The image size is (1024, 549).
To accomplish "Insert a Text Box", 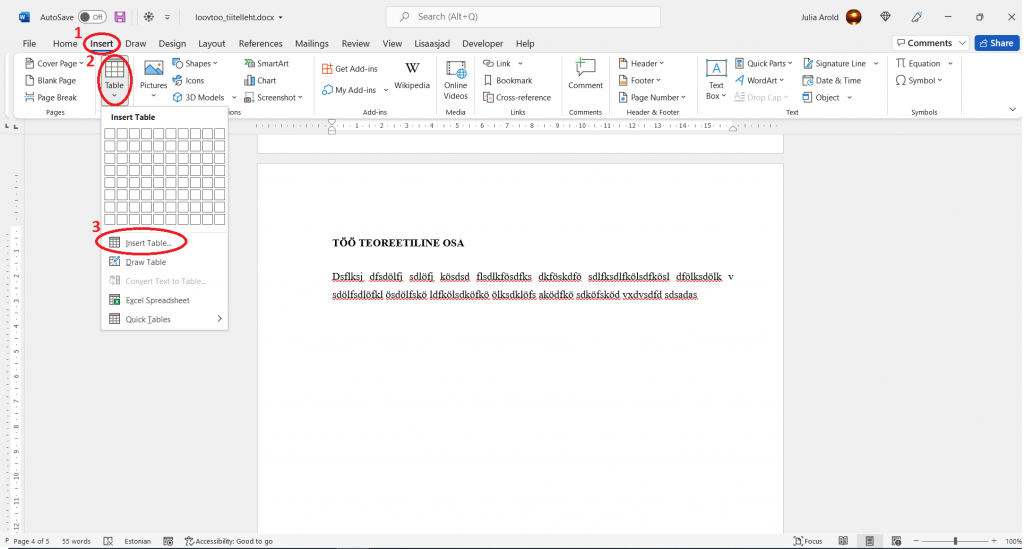I will click(716, 80).
